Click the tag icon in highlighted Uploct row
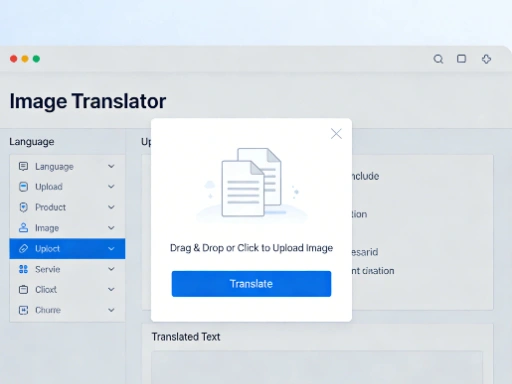 click(x=23, y=249)
